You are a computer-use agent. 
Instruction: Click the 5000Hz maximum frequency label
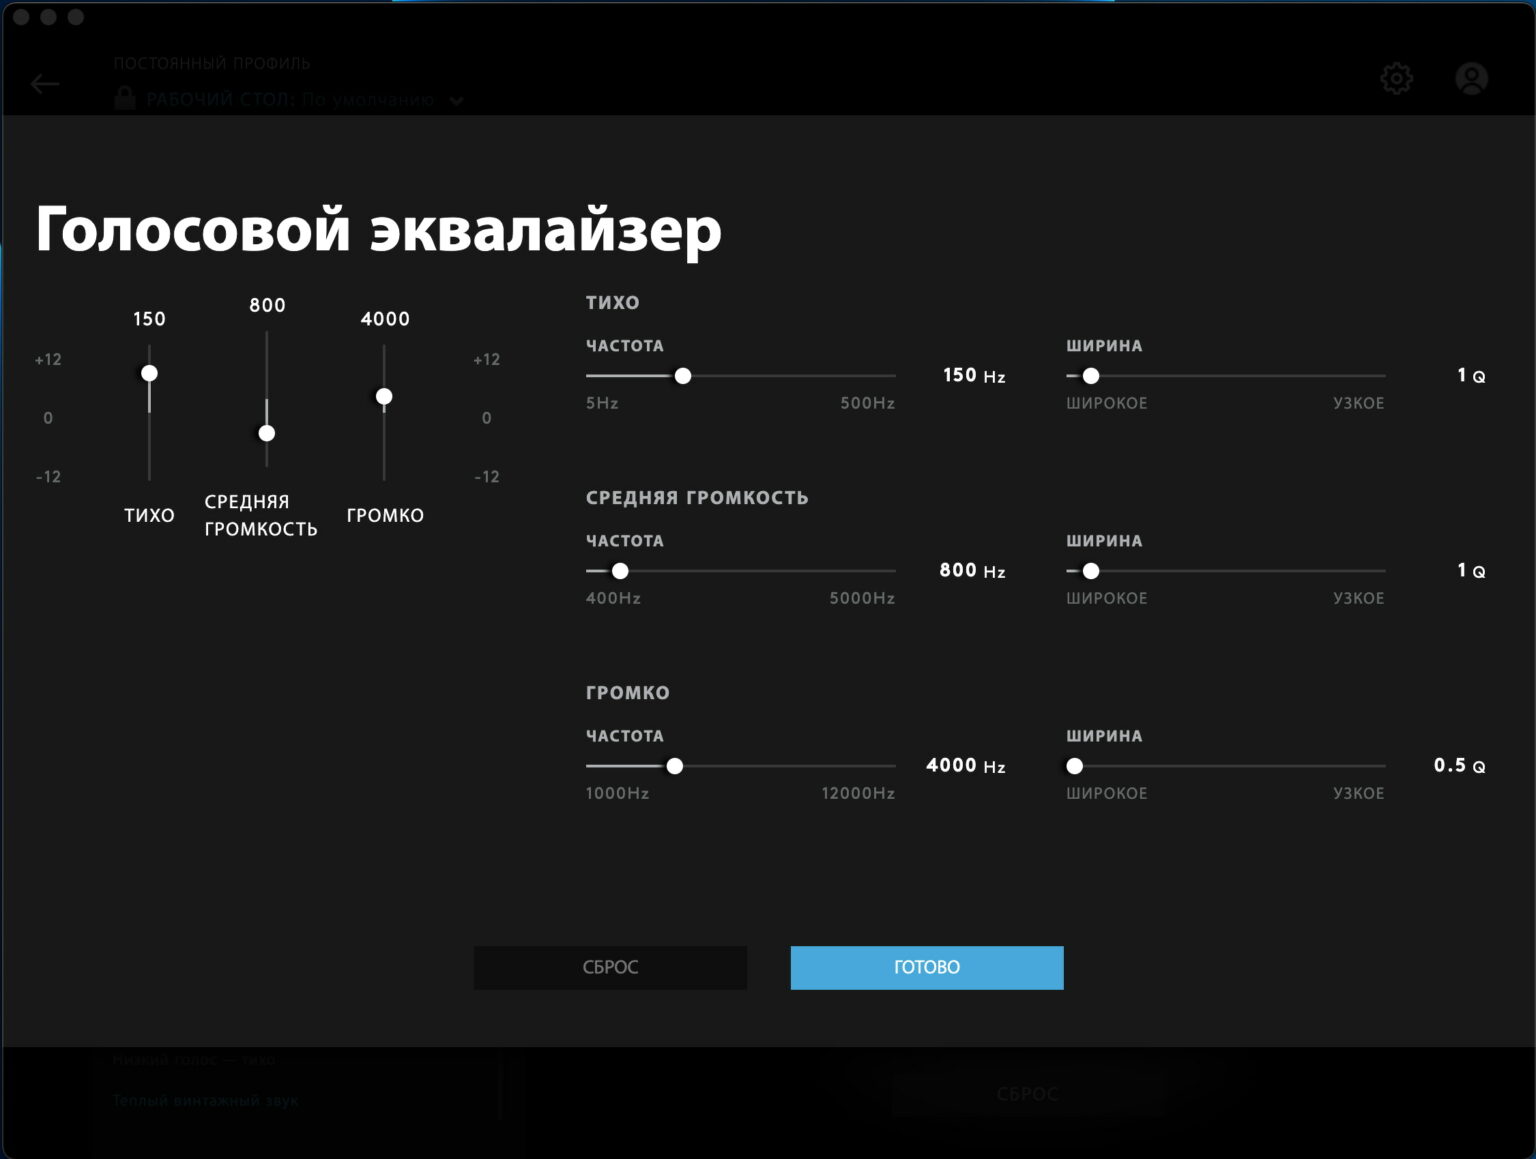862,598
